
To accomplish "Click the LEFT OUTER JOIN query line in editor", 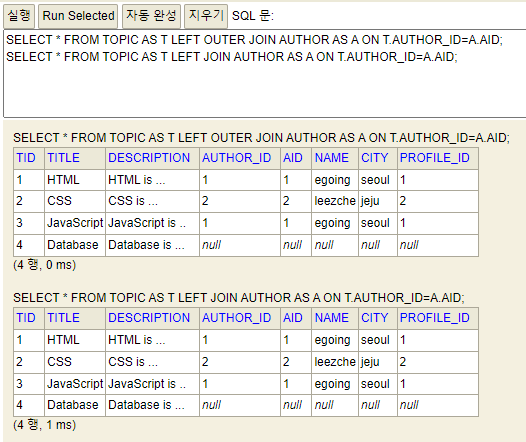I will [254, 40].
